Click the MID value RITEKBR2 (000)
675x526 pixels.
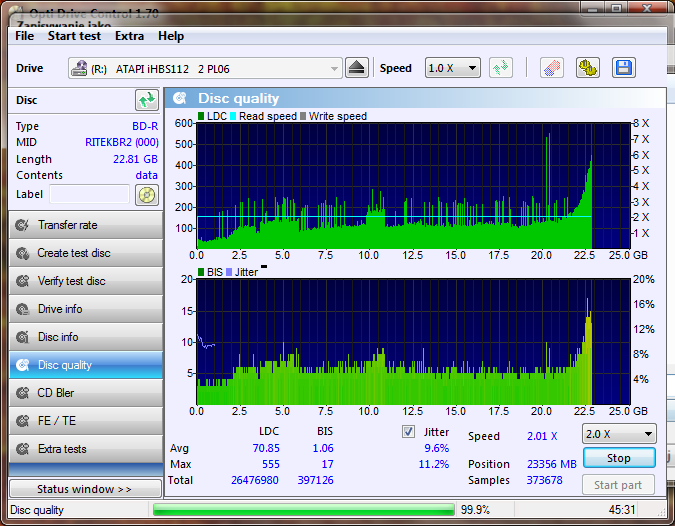click(122, 142)
